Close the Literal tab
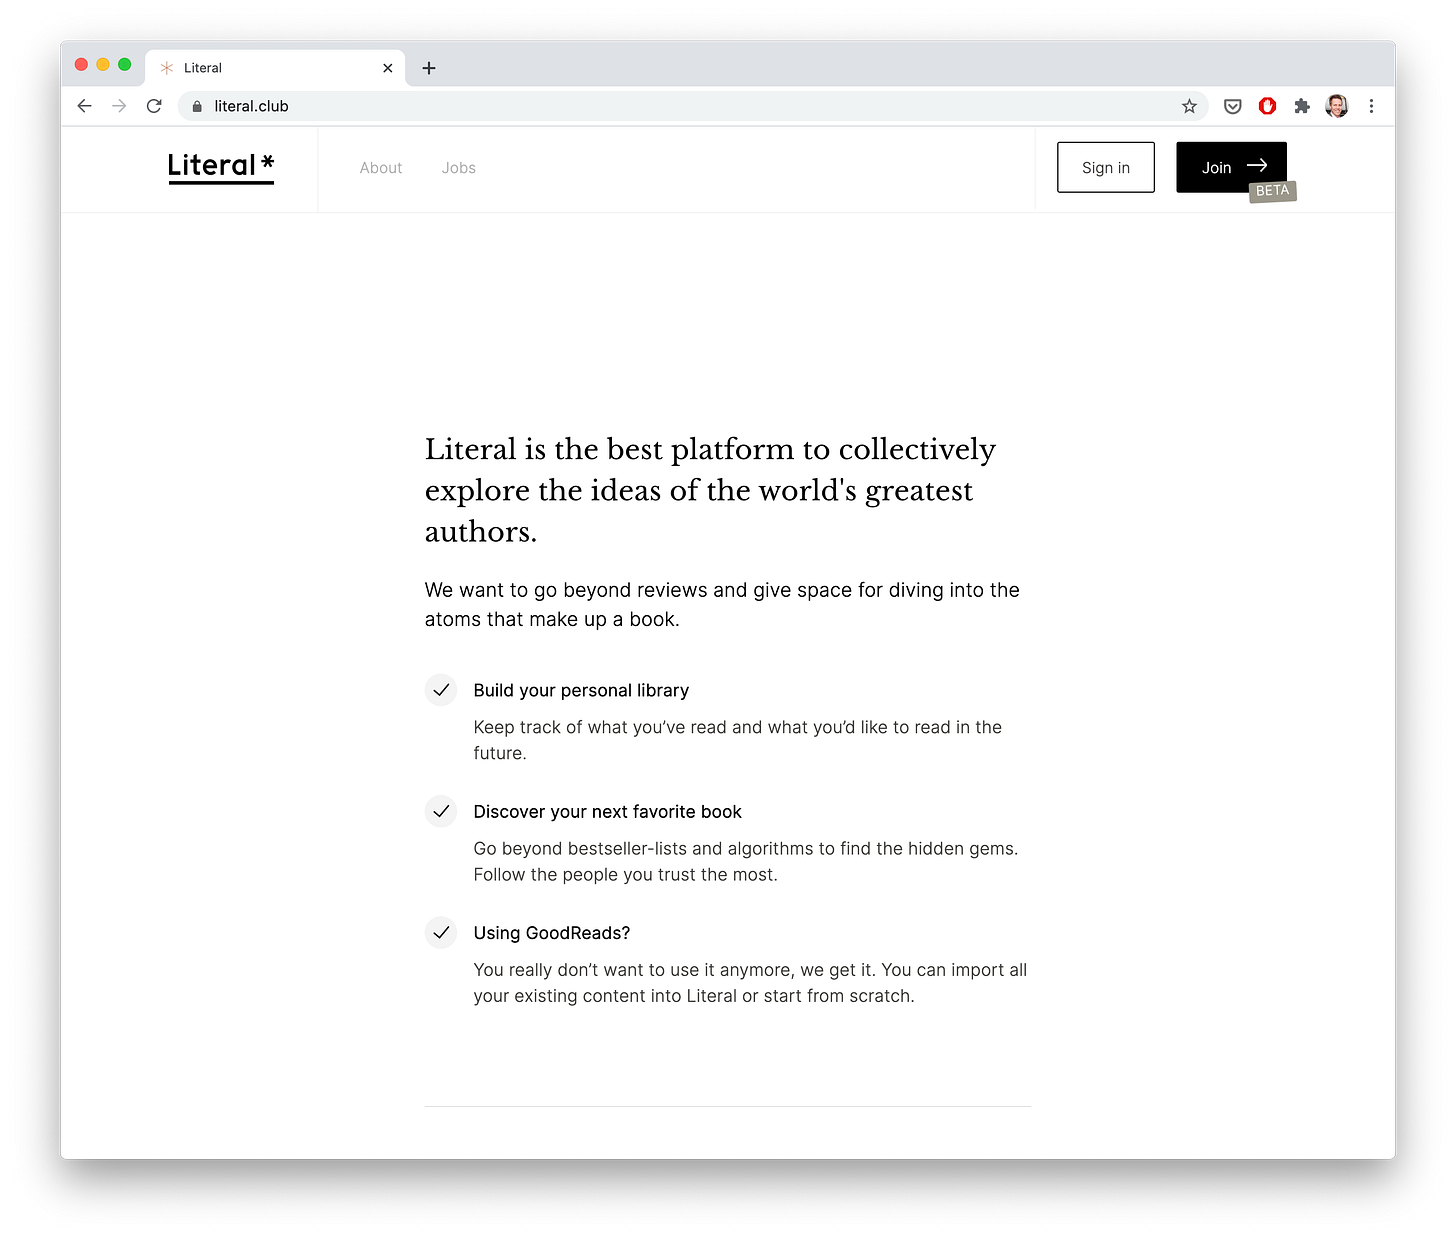This screenshot has height=1239, width=1456. [388, 68]
